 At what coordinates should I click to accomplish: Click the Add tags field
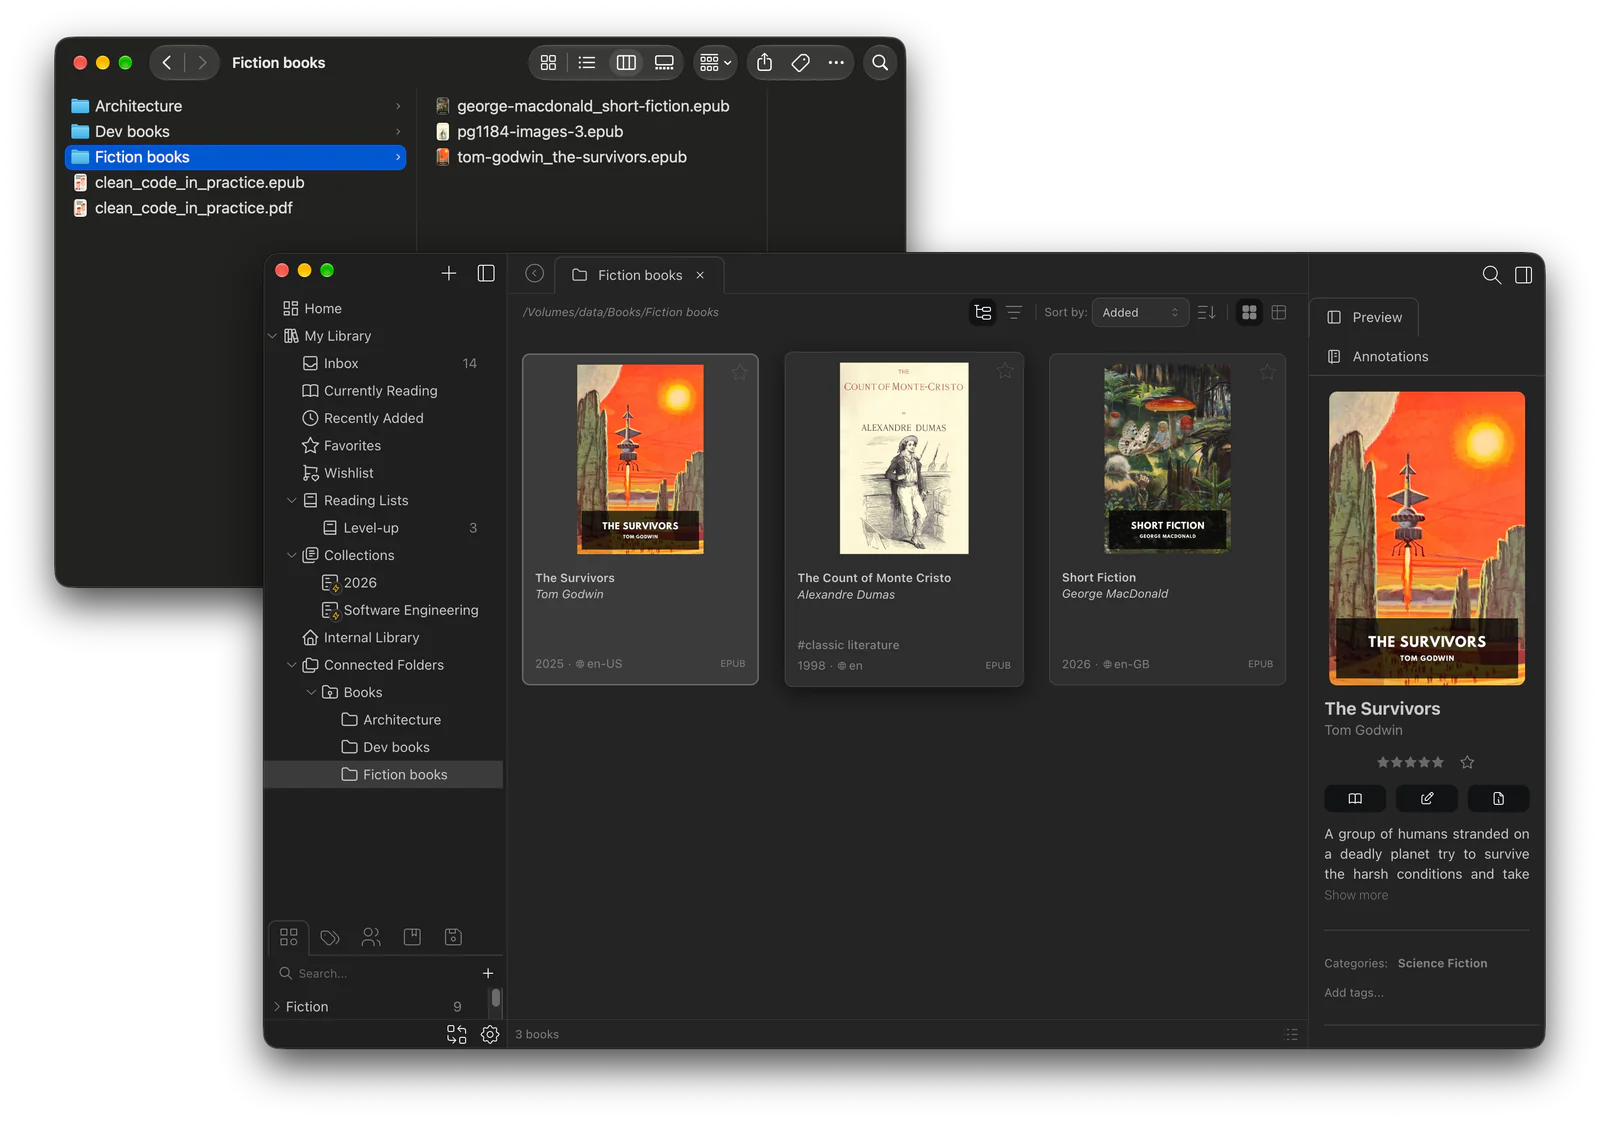point(1354,992)
